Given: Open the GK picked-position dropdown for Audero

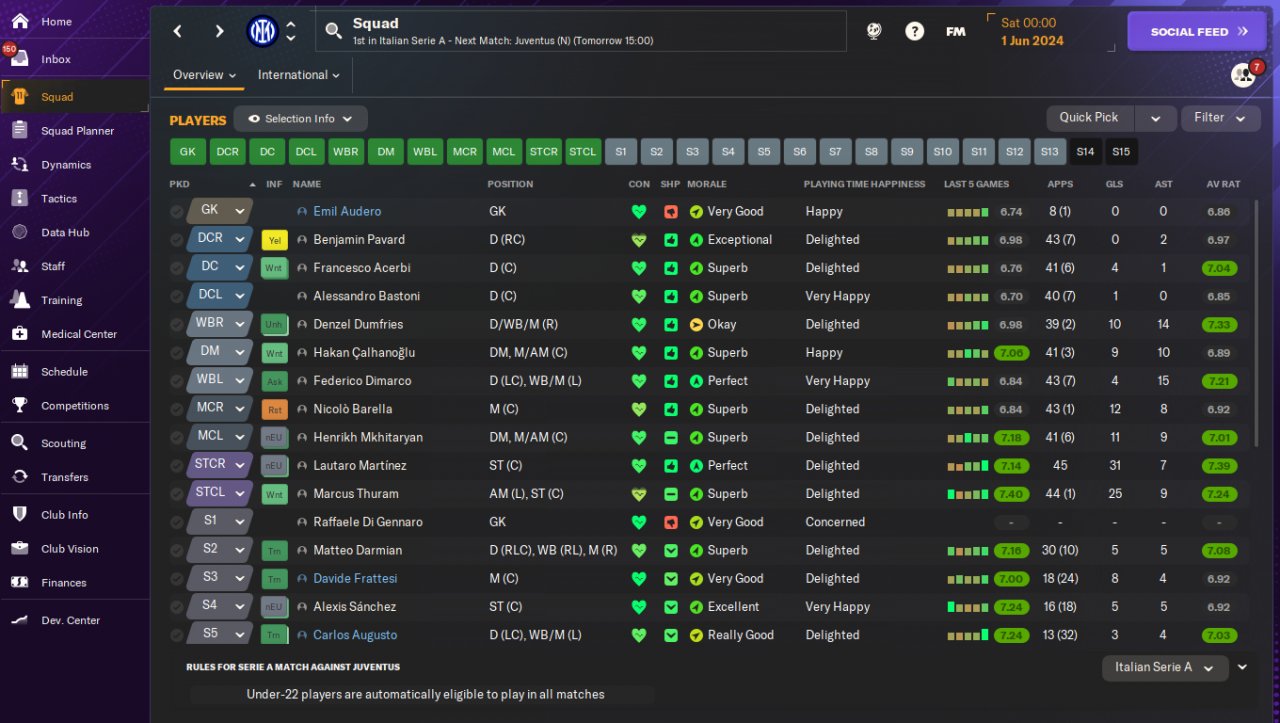Looking at the screenshot, I should point(219,211).
